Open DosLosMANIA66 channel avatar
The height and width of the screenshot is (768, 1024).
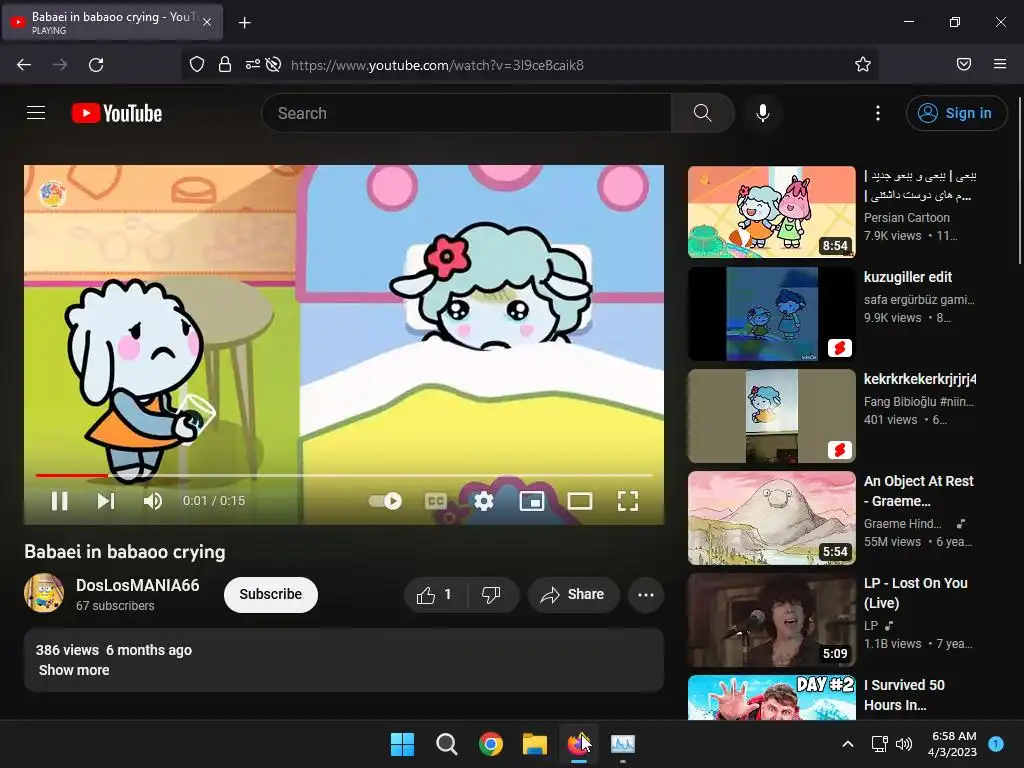44,593
